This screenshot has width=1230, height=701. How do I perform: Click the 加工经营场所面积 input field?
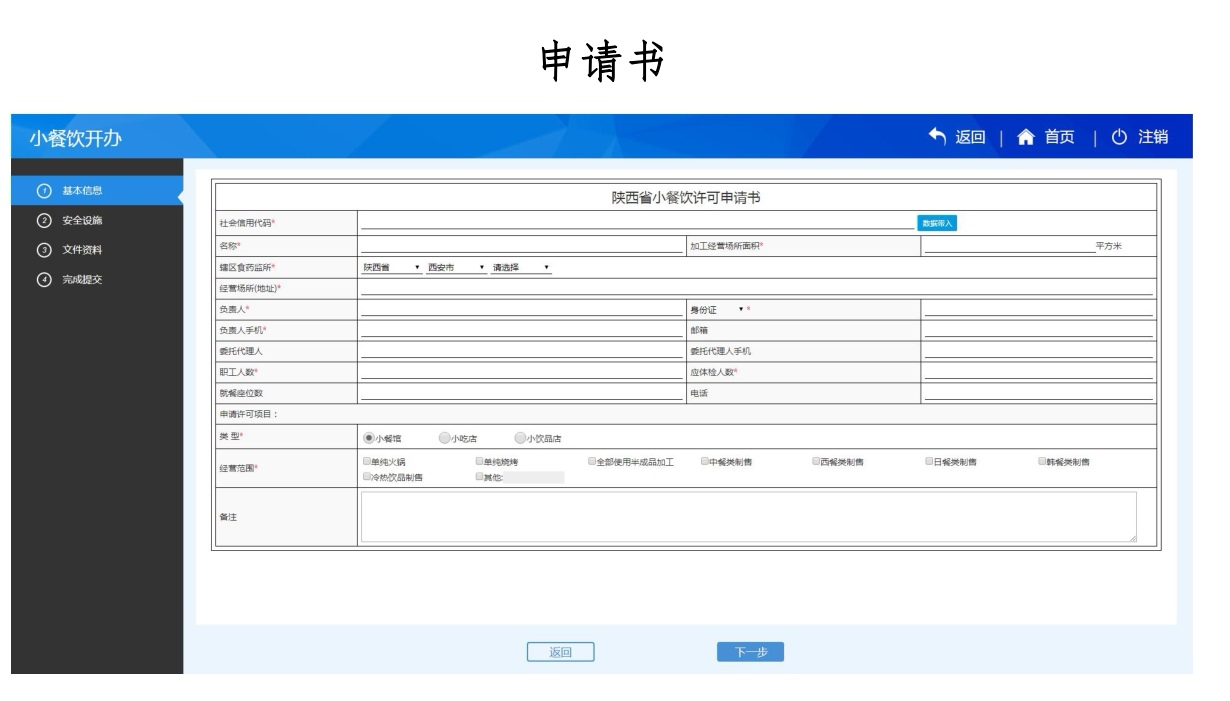pos(1008,246)
